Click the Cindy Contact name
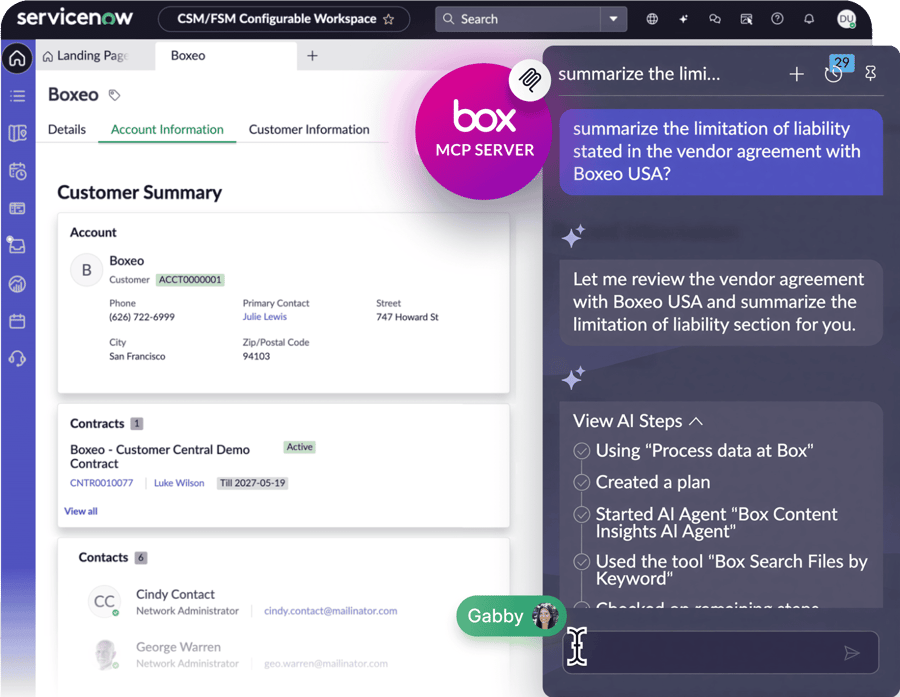The image size is (900, 697). 175,594
